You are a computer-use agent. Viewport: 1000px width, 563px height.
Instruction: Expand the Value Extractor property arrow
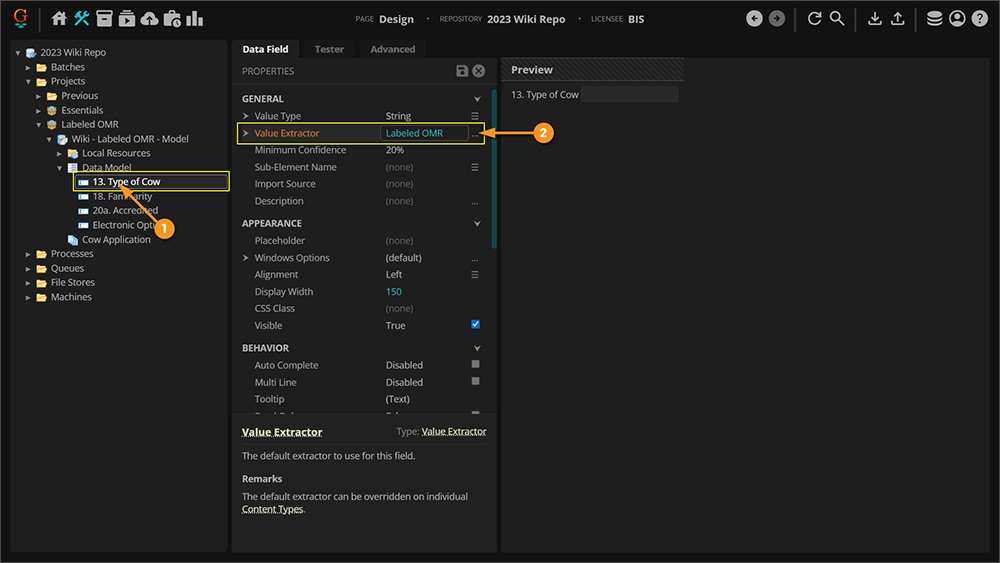[246, 133]
